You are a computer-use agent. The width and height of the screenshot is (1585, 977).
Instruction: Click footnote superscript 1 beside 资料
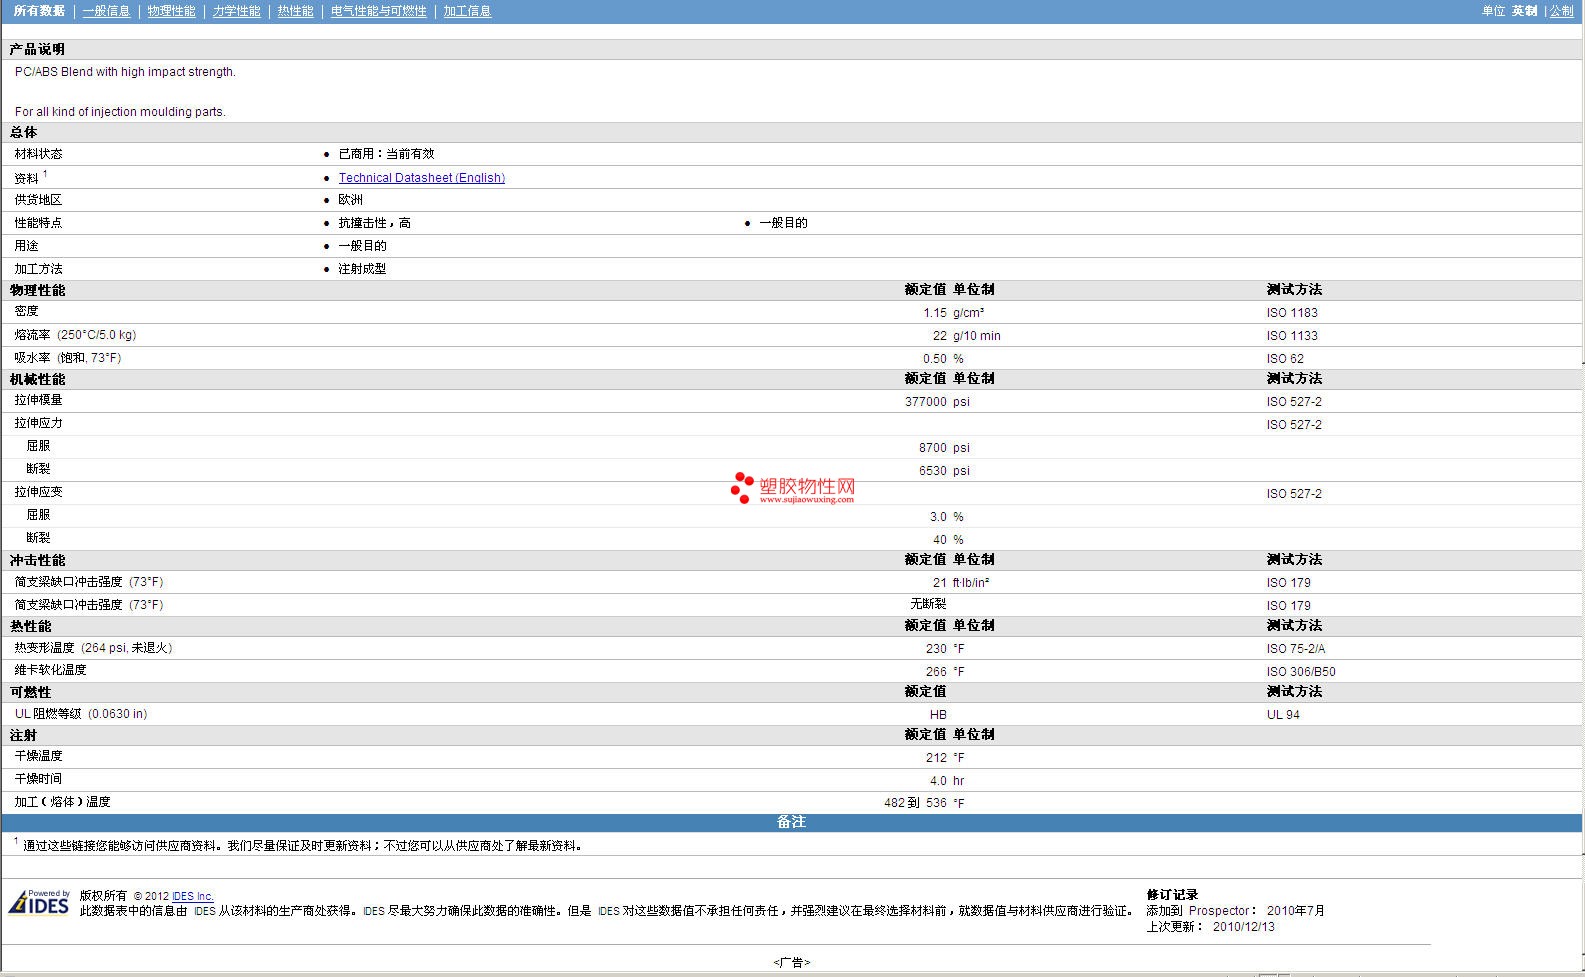pos(45,174)
